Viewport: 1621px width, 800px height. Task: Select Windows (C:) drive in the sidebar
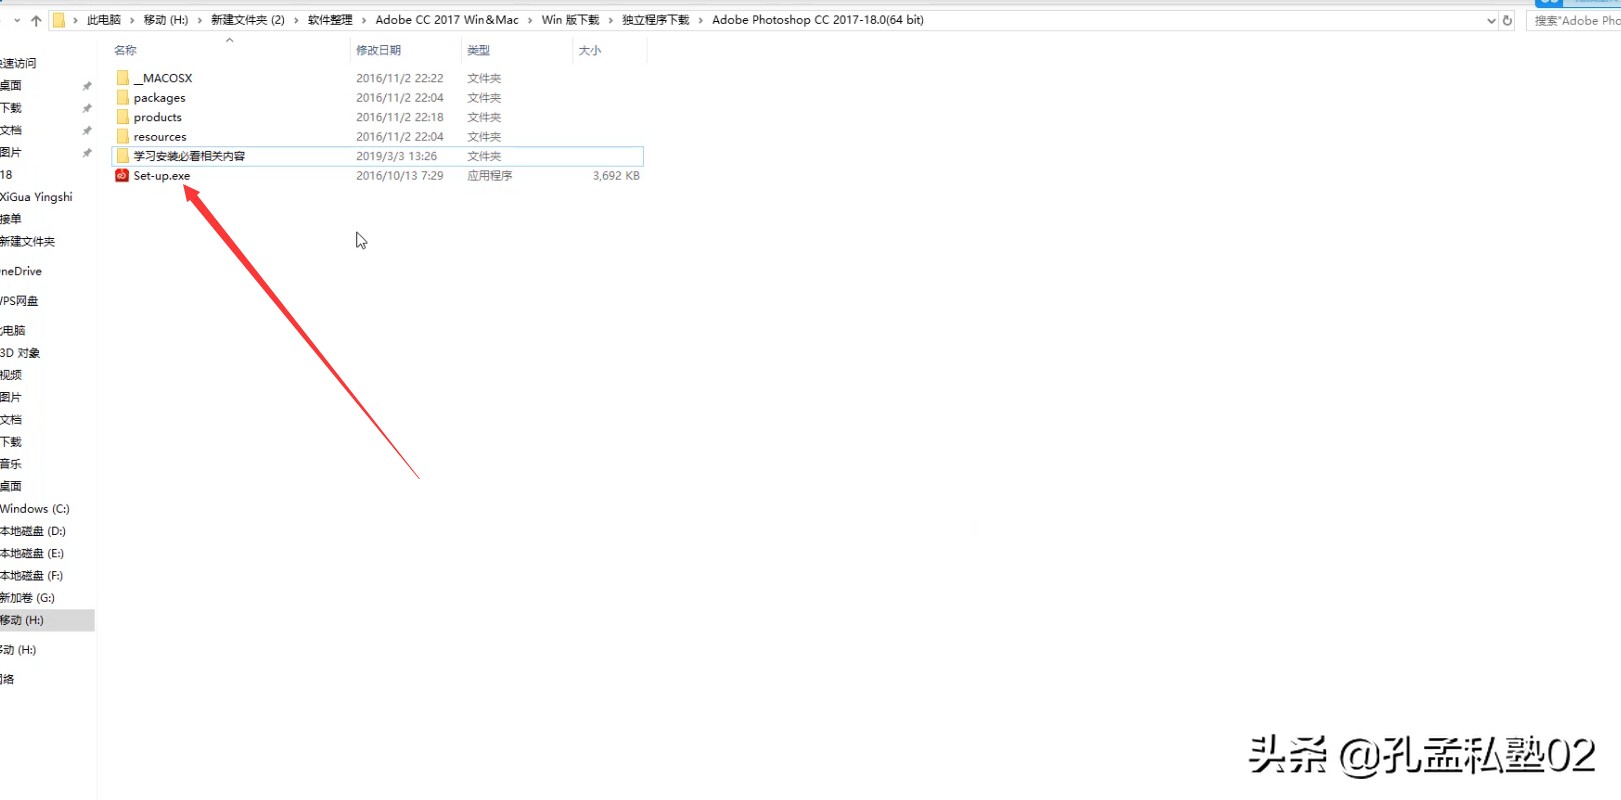click(35, 509)
